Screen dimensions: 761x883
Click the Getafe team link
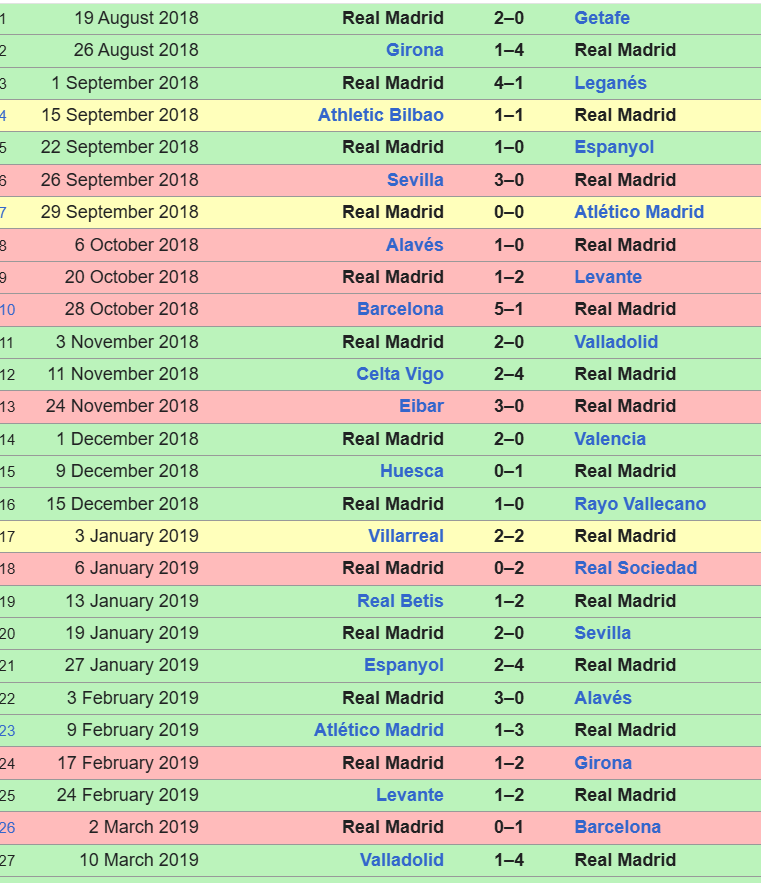pos(601,18)
